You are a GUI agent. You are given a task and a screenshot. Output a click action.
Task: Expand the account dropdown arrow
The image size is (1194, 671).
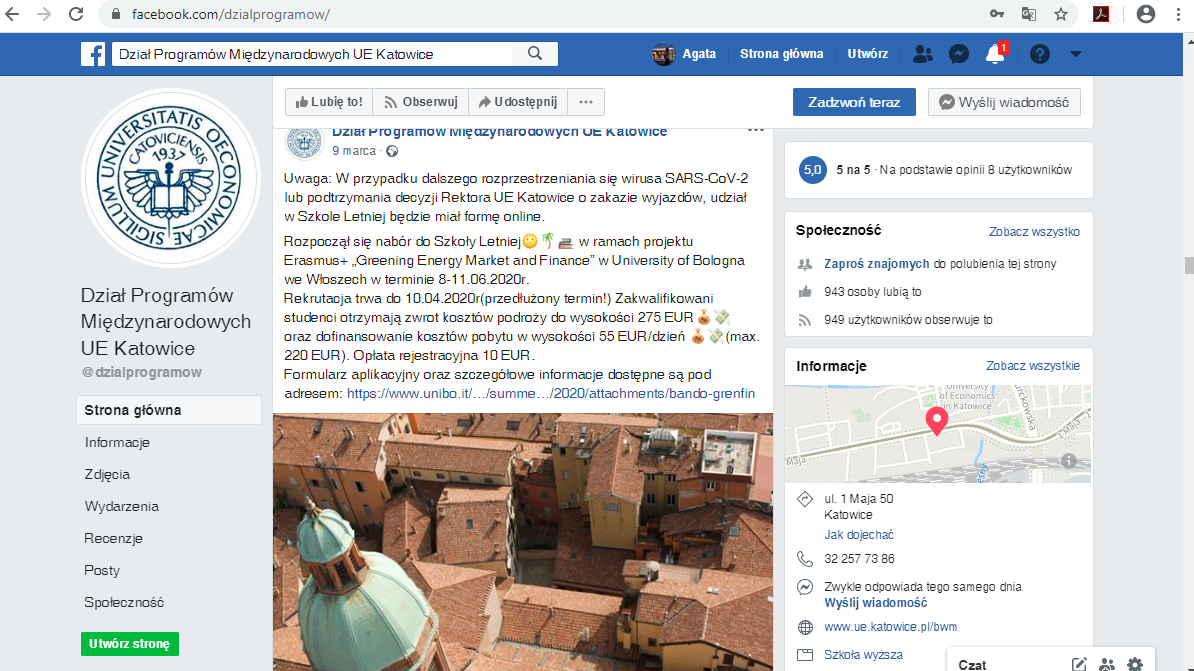click(x=1075, y=54)
